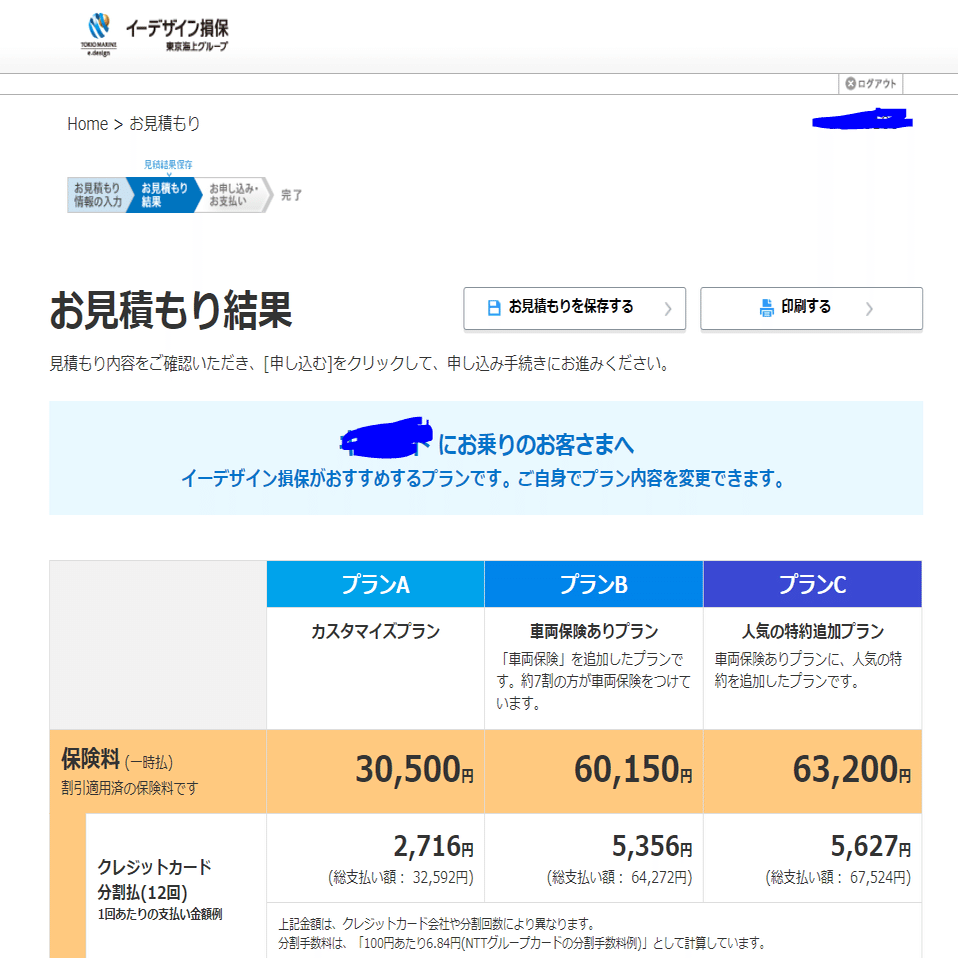Switch to the お申し込み・お支払い step
958x958 pixels.
pyautogui.click(x=232, y=192)
